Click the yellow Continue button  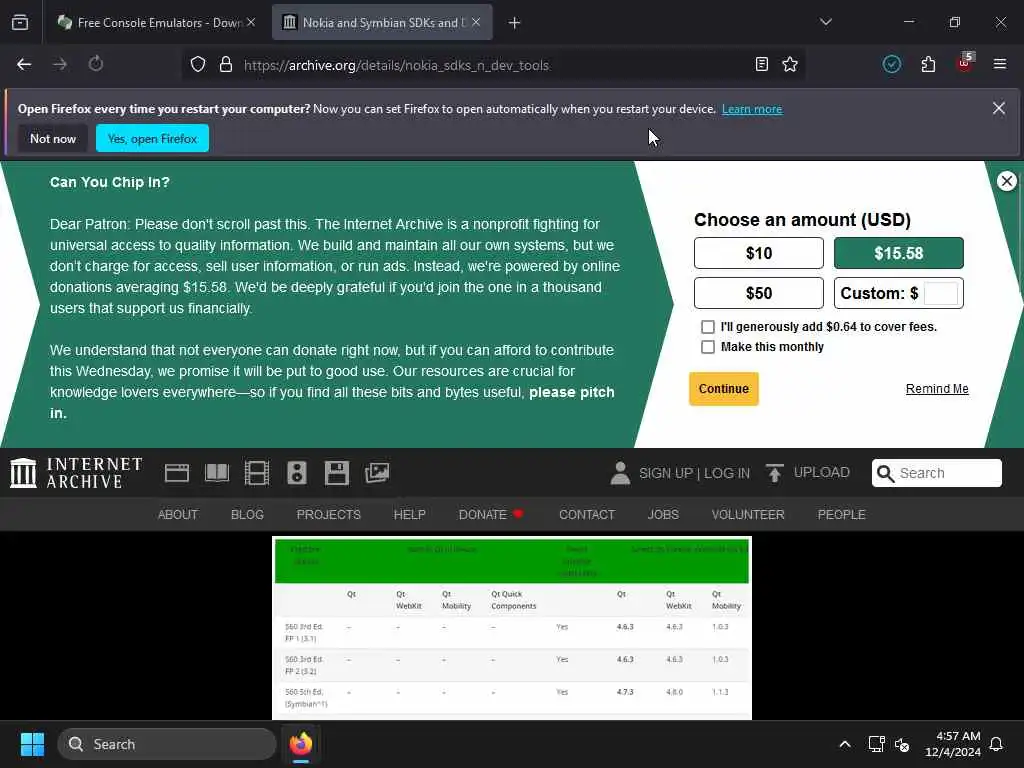pos(724,389)
